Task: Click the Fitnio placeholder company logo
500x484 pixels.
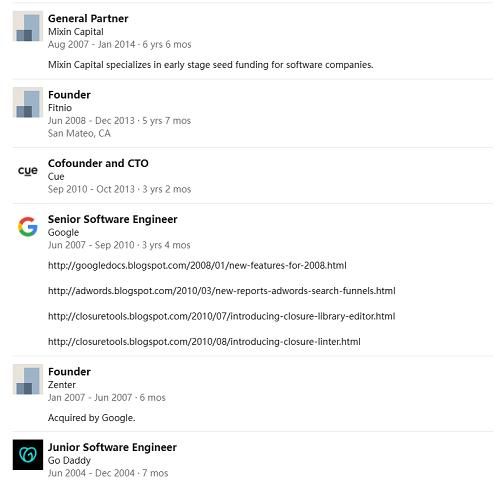Action: point(28,102)
